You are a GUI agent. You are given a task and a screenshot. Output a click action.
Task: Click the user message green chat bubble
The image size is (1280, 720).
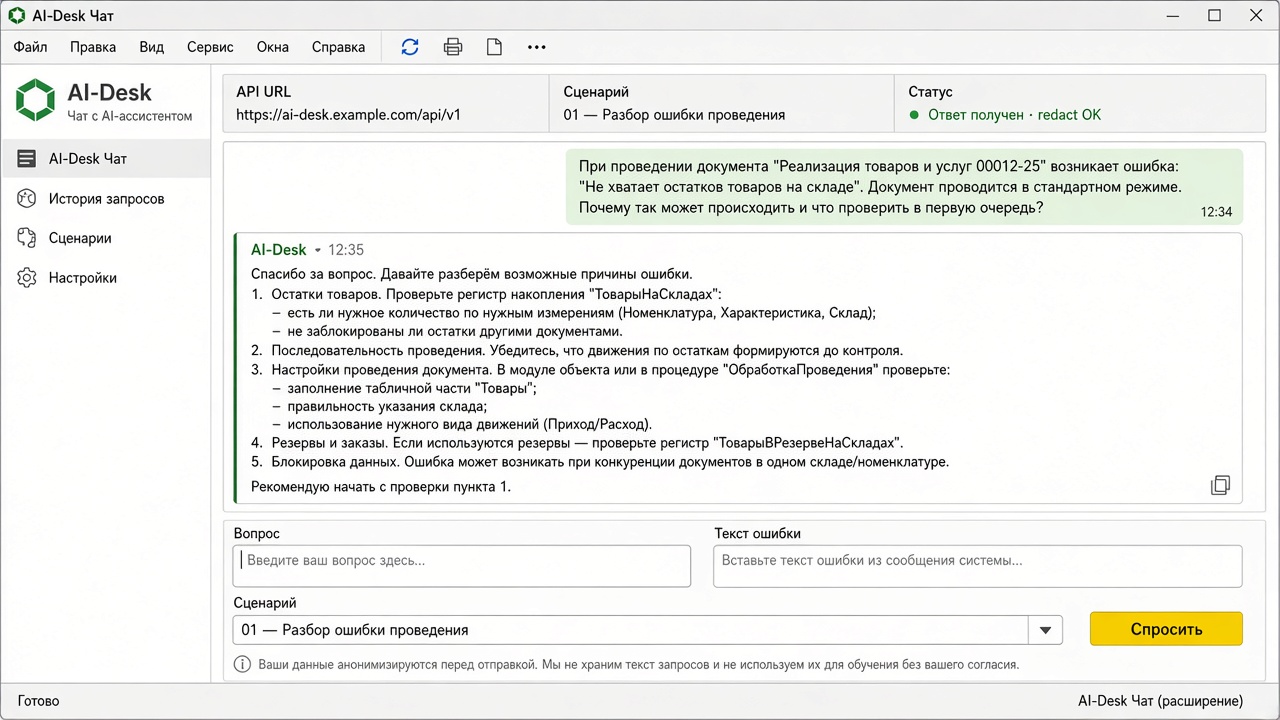pos(904,187)
